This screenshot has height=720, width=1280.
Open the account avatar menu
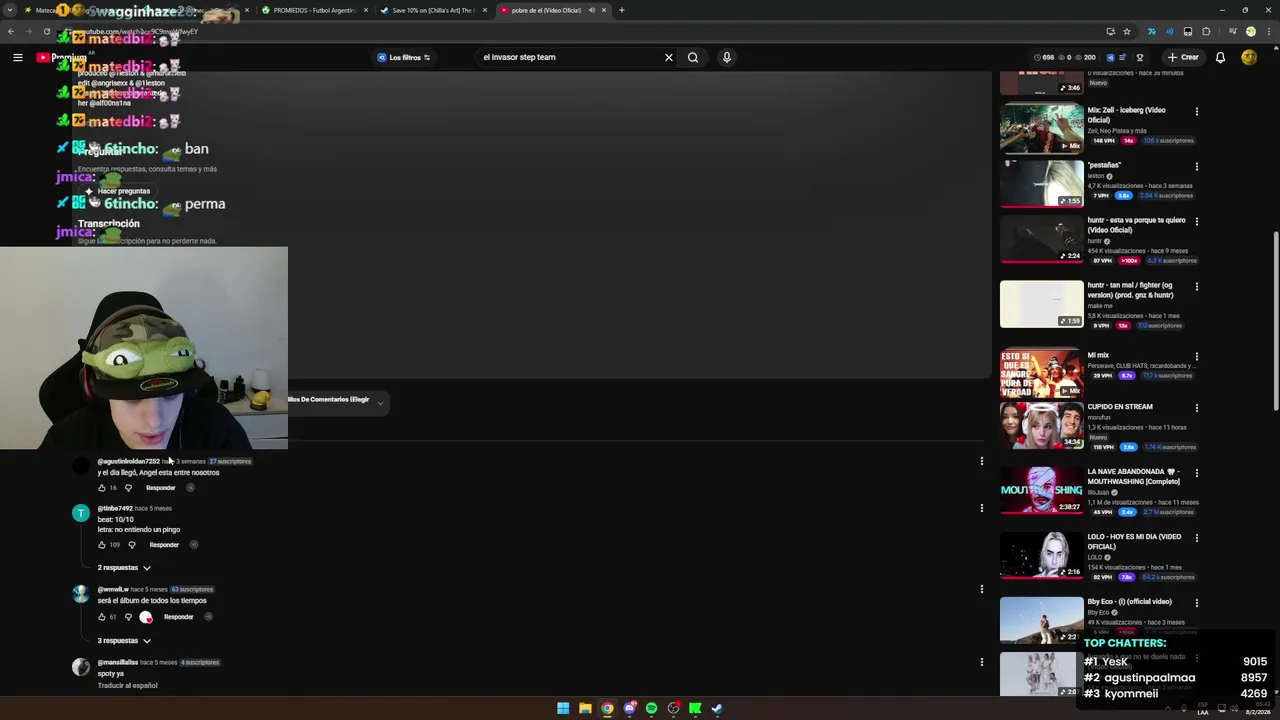pyautogui.click(x=1249, y=57)
